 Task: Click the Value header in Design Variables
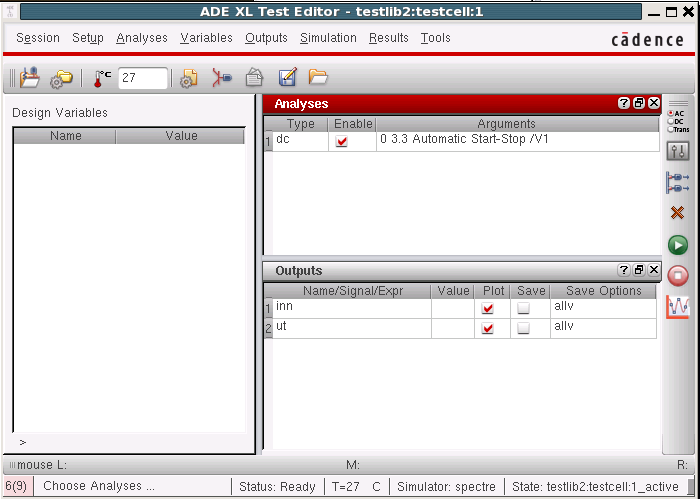click(181, 136)
